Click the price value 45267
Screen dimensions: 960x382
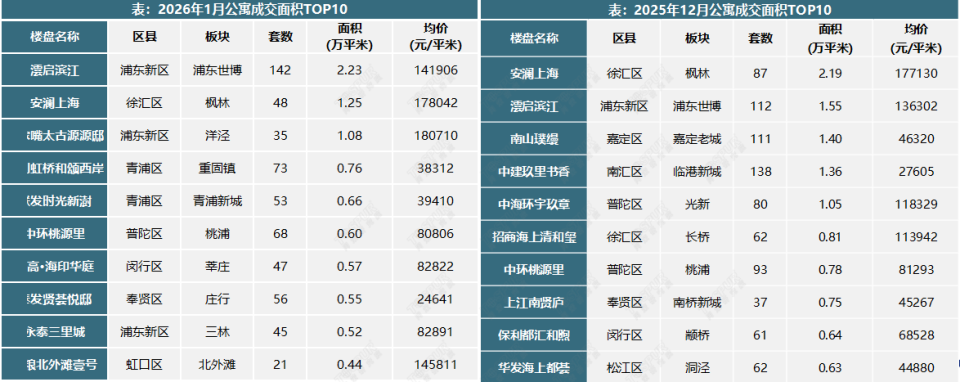915,302
